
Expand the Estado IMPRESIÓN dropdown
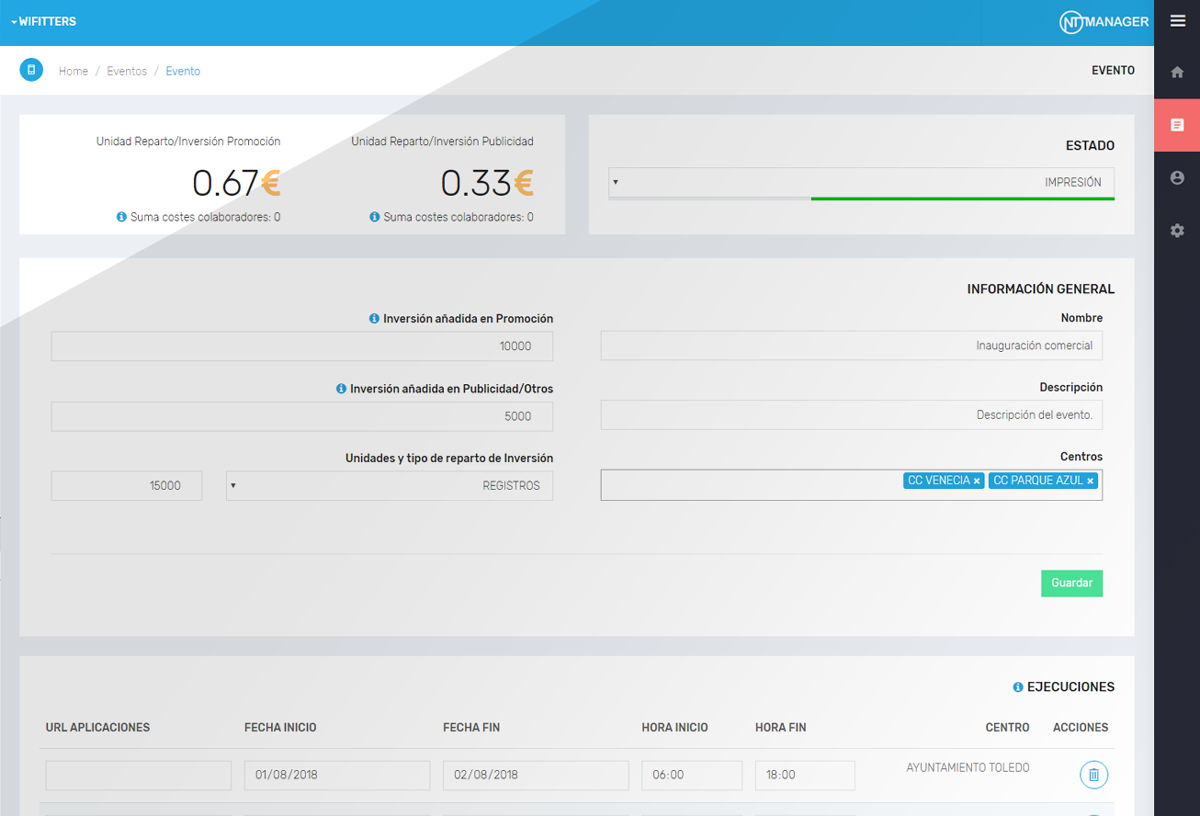pos(860,183)
